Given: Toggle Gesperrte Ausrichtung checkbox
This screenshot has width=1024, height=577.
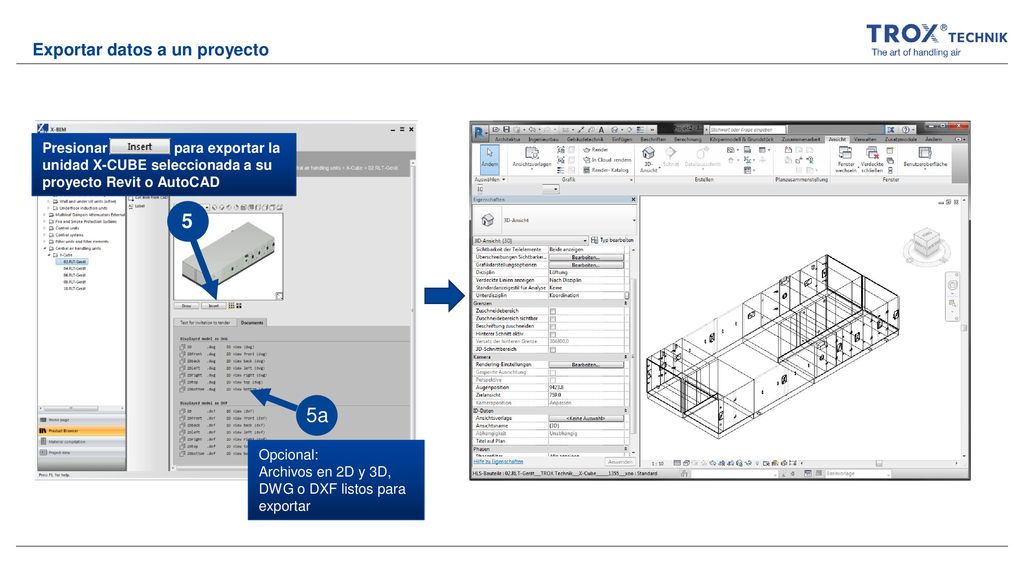Looking at the screenshot, I should tap(552, 372).
